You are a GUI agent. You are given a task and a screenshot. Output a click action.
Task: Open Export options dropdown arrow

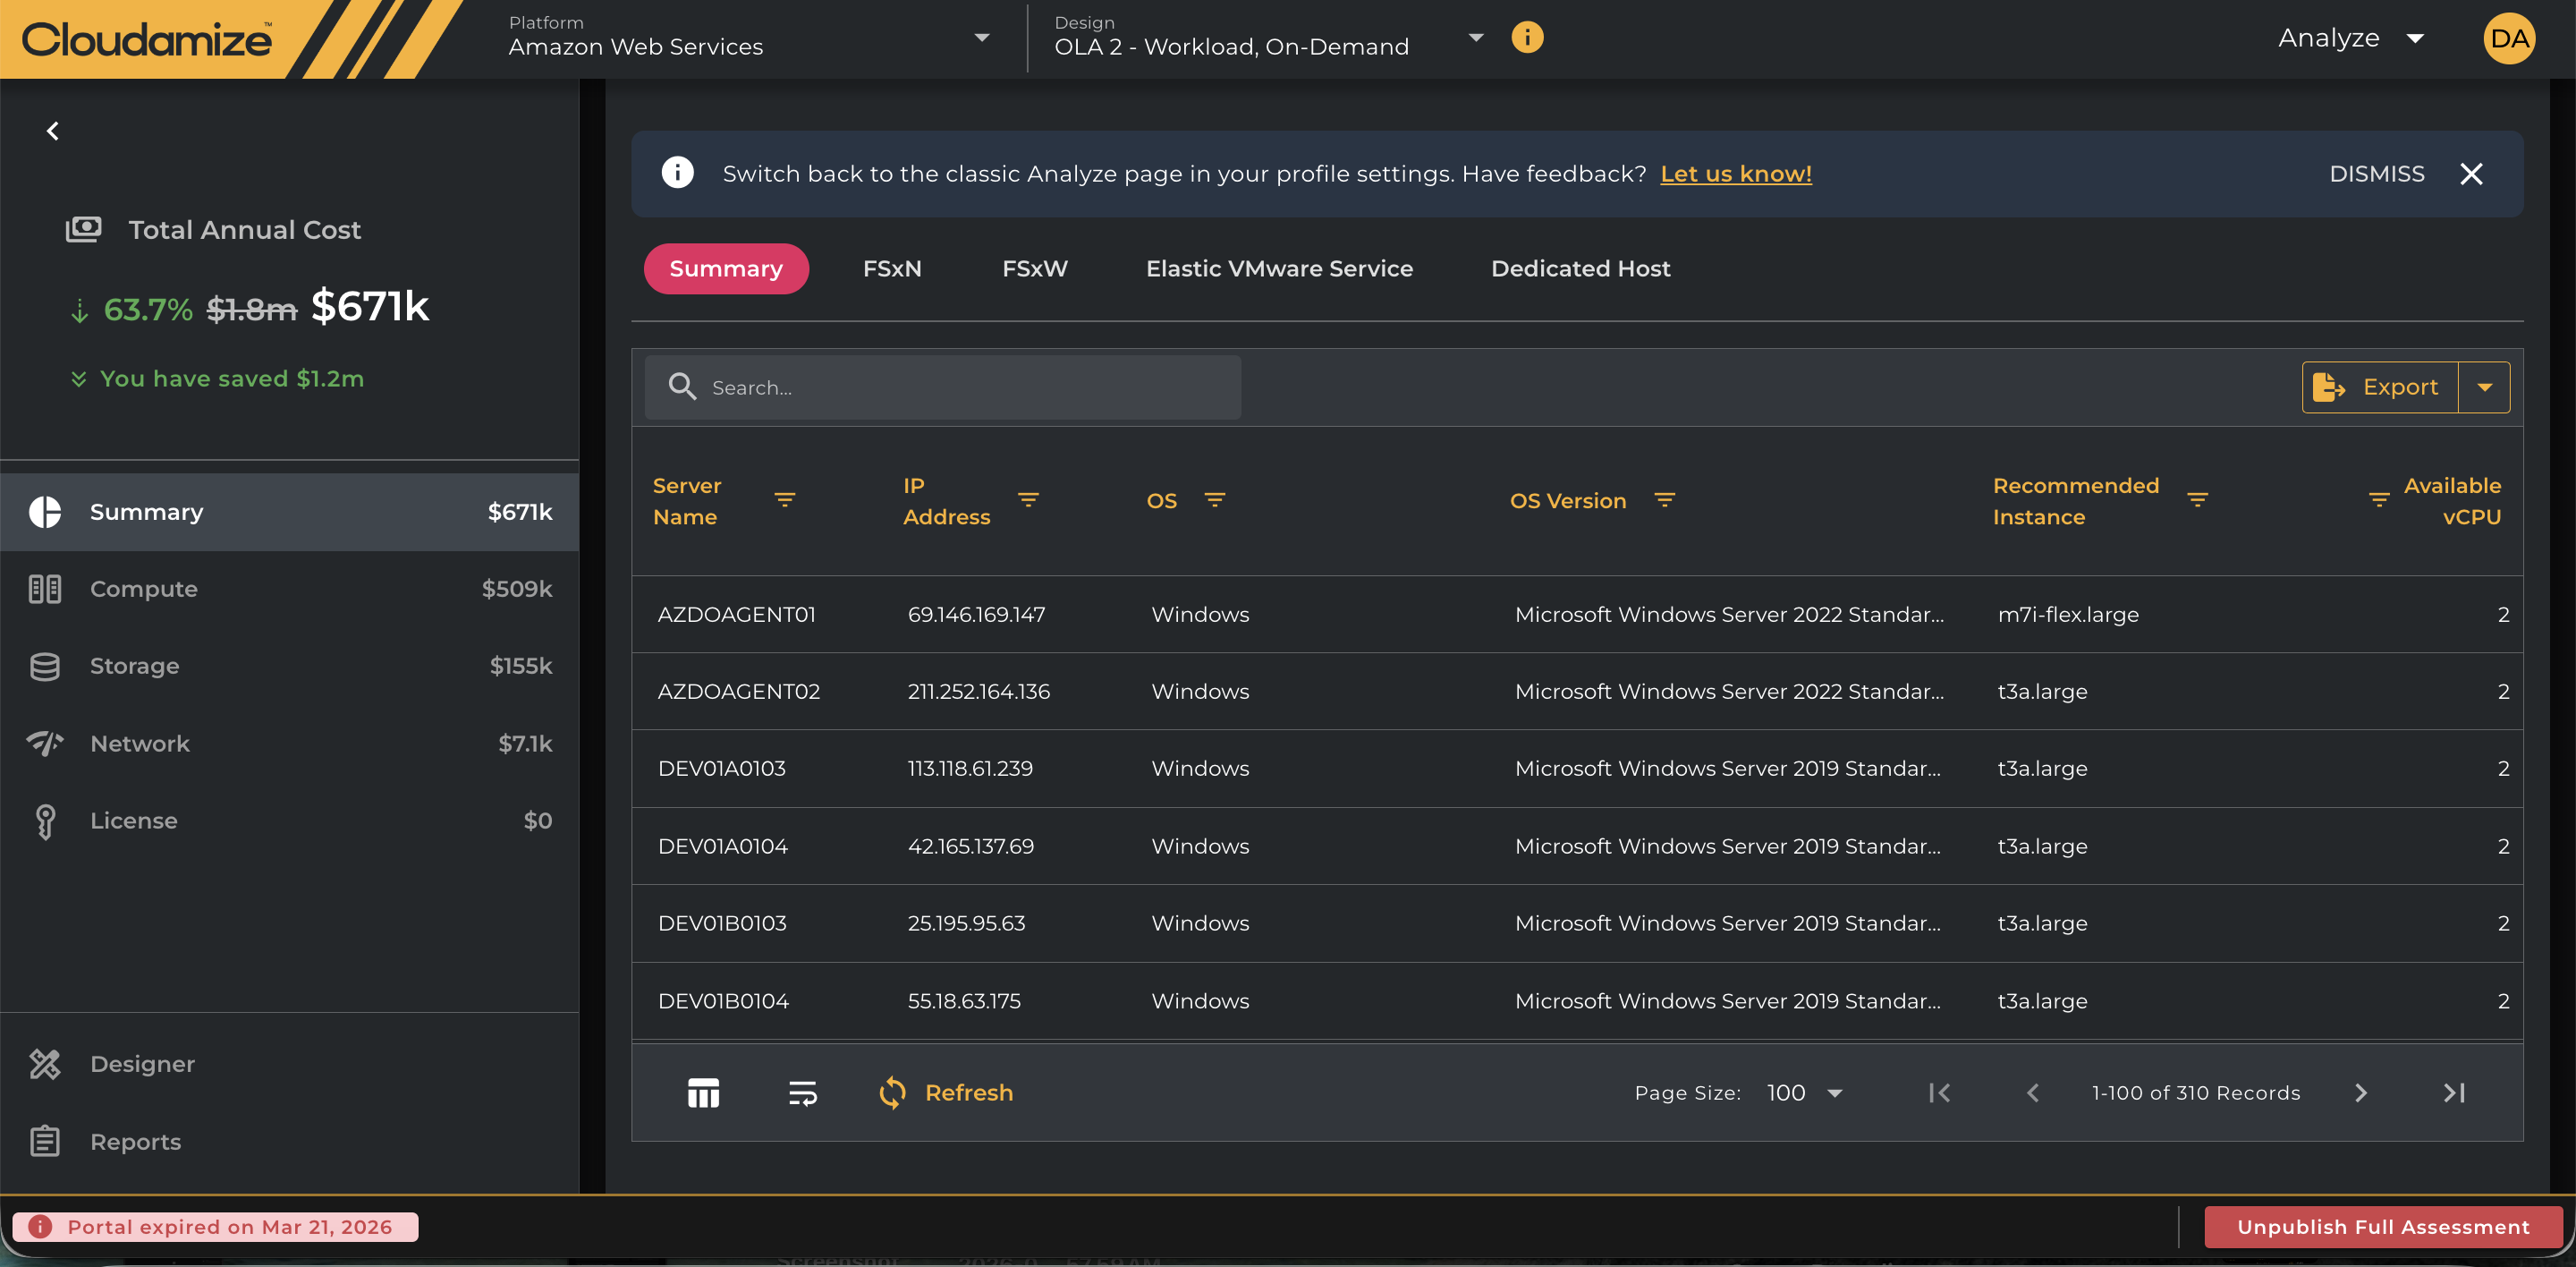point(2485,387)
